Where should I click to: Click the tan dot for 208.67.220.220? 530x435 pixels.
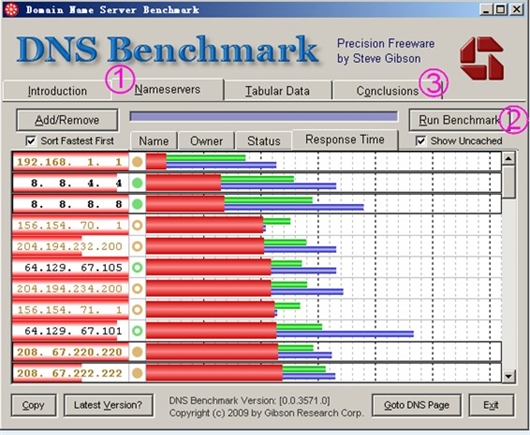[x=137, y=352]
